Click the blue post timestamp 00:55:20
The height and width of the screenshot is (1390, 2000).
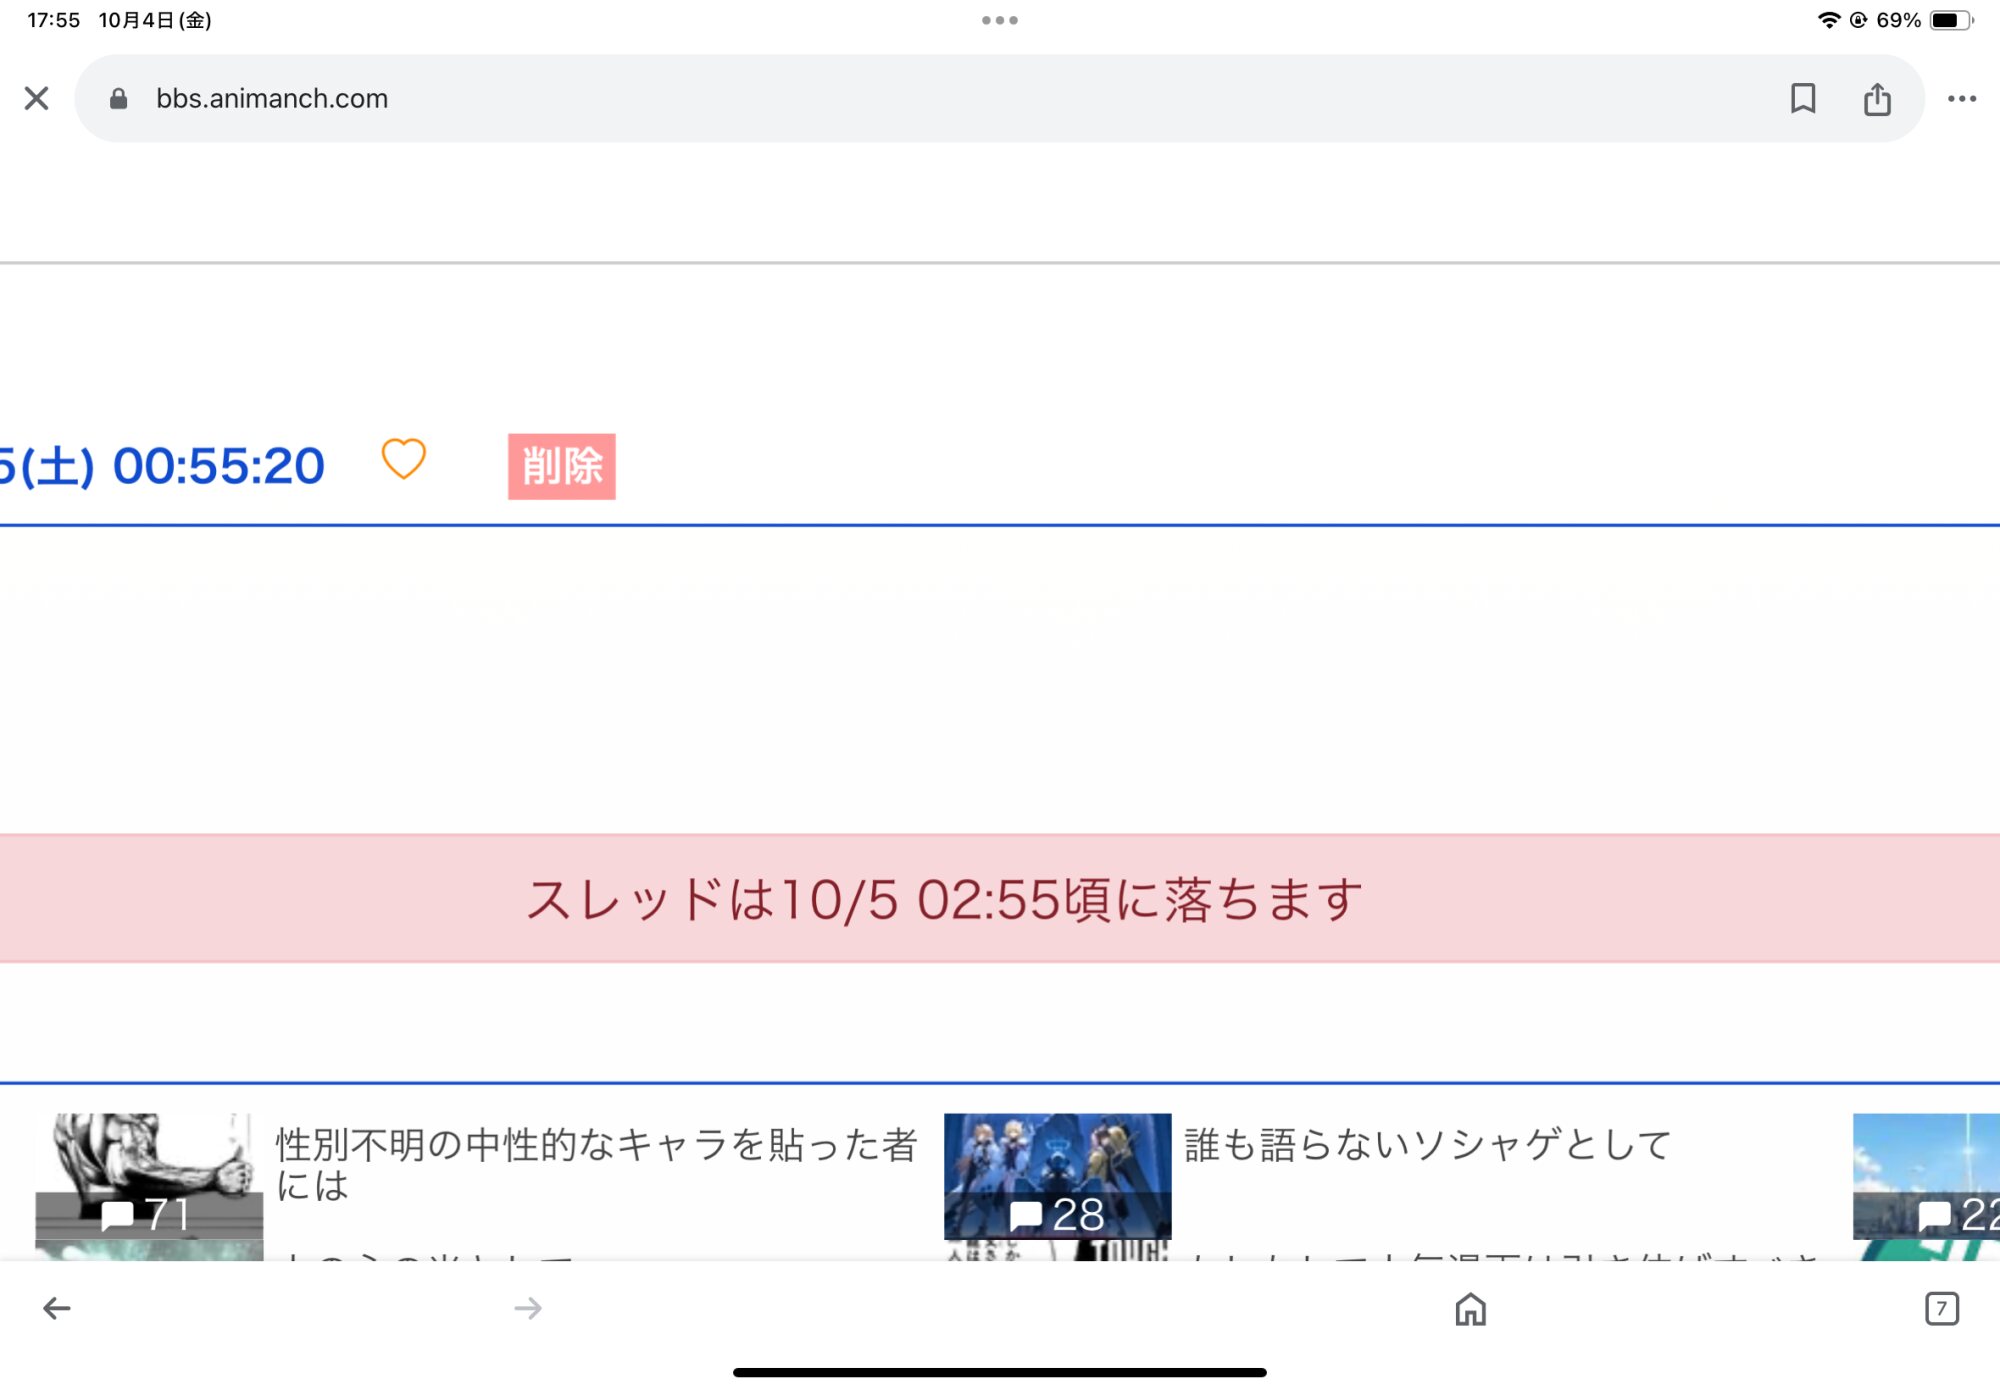[218, 466]
